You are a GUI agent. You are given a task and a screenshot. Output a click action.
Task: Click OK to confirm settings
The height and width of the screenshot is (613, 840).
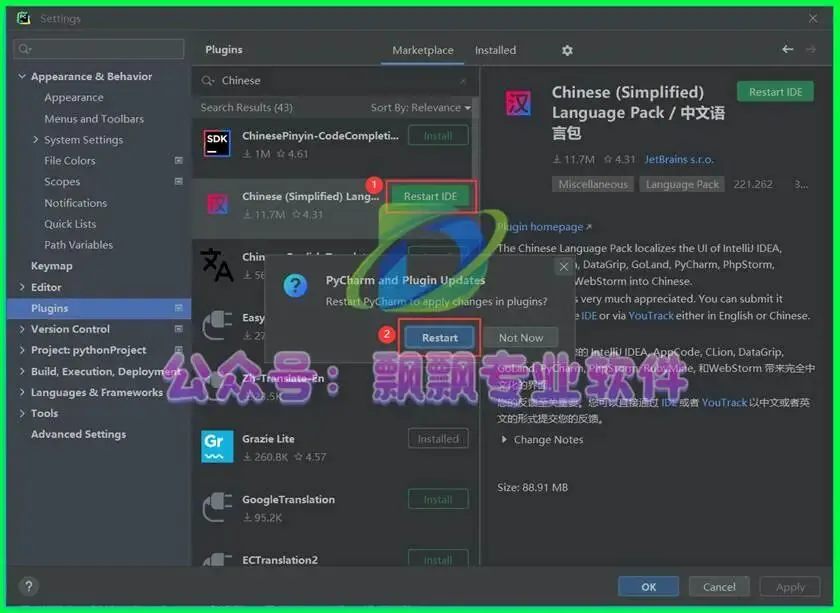[648, 587]
